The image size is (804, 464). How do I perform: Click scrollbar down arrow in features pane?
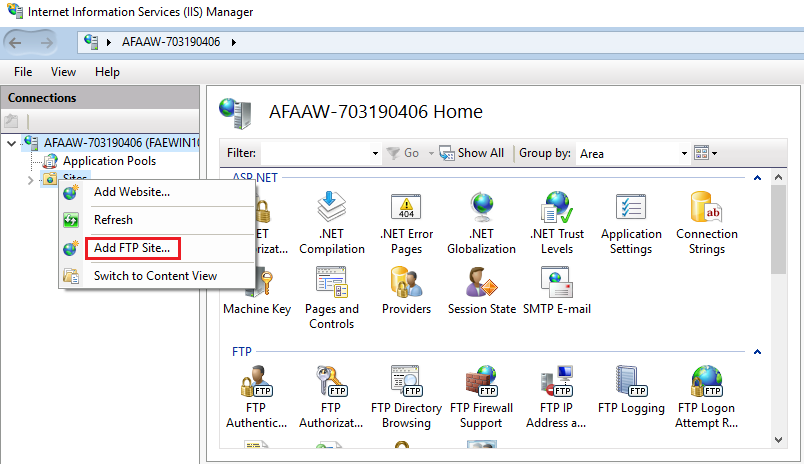click(x=778, y=440)
